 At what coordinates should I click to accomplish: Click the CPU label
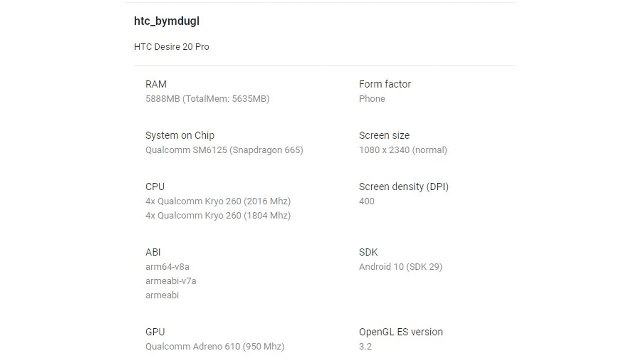[155, 187]
